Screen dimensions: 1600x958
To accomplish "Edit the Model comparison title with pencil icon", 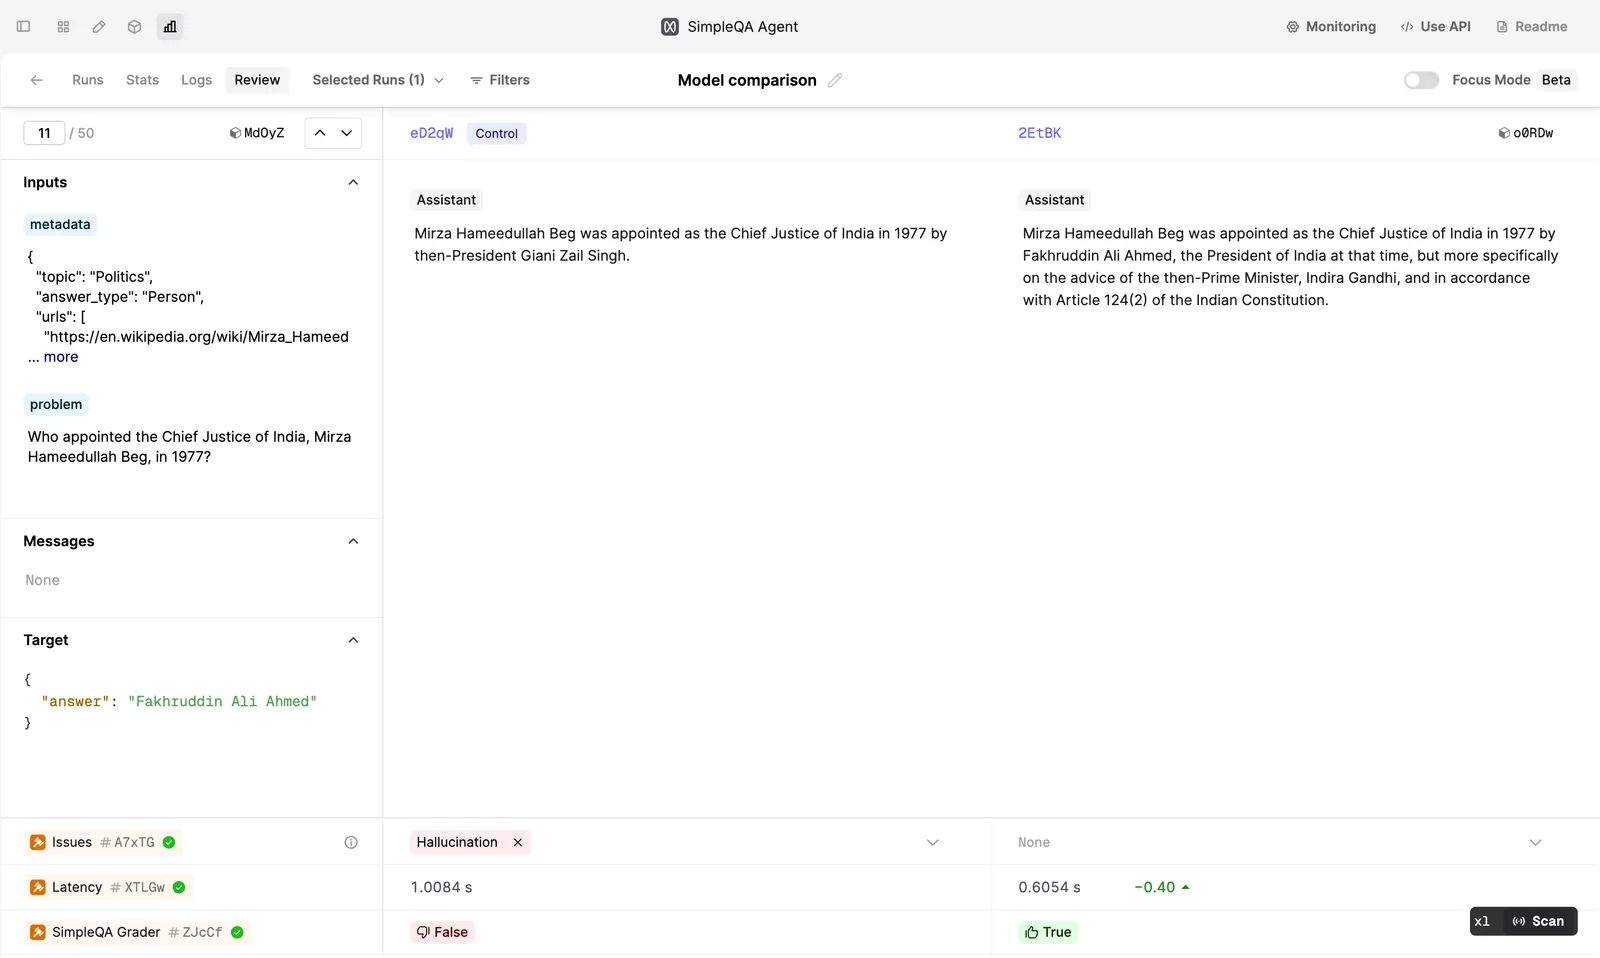I will 835,80.
